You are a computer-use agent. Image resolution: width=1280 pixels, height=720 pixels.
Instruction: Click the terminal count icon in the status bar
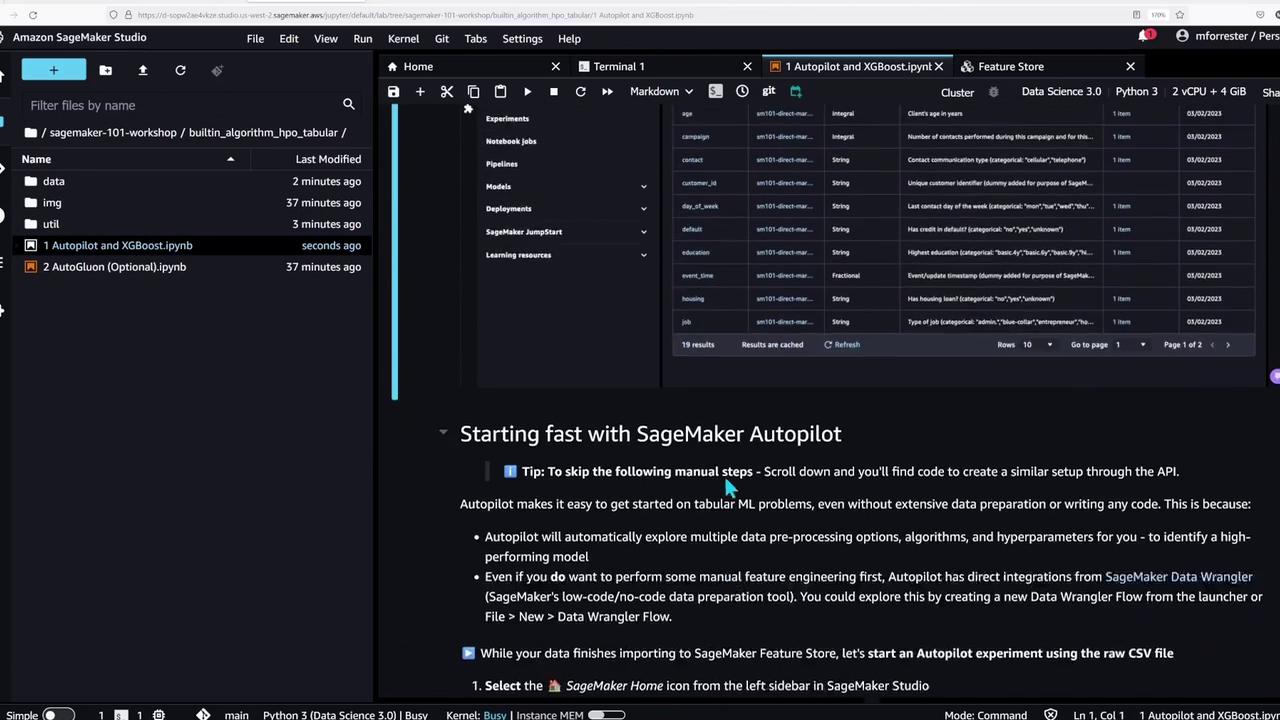(x=120, y=714)
